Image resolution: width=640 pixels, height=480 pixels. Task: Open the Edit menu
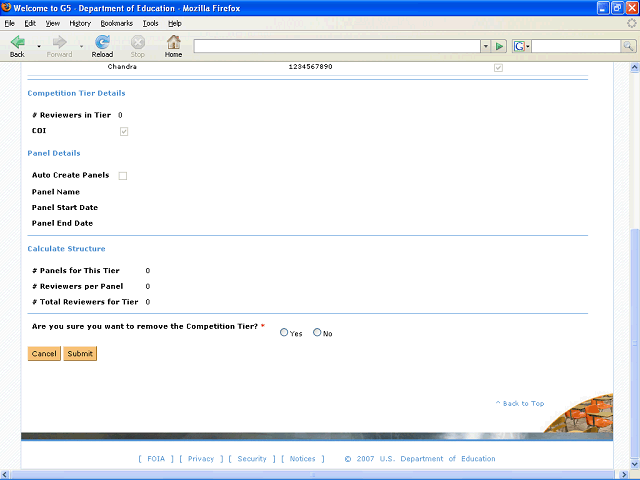(x=30, y=23)
